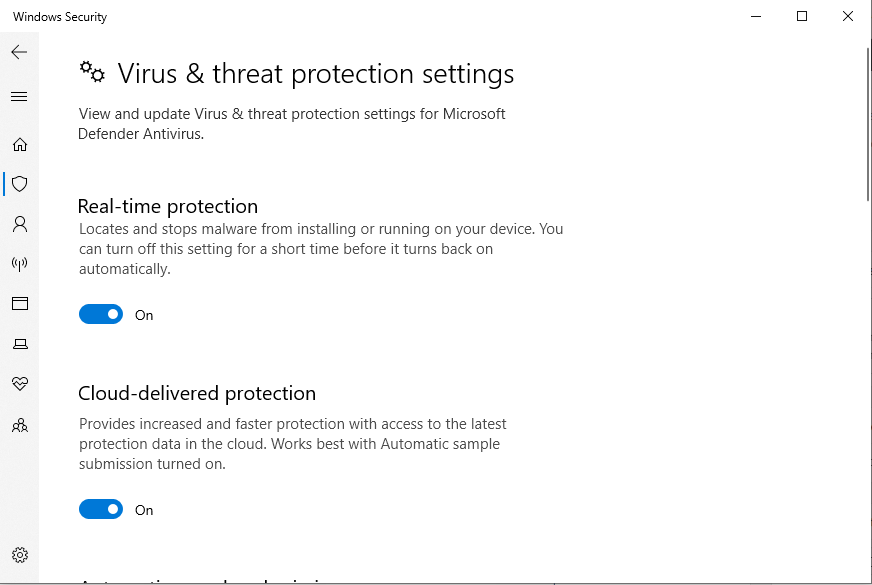Click the gears icon beside the page title
The width and height of the screenshot is (872, 585).
91,72
